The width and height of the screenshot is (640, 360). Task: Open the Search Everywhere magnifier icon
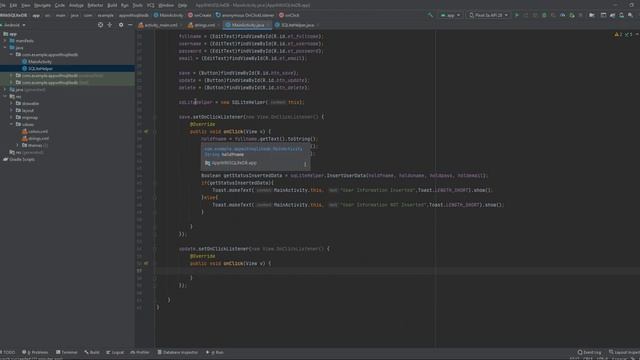click(631, 15)
